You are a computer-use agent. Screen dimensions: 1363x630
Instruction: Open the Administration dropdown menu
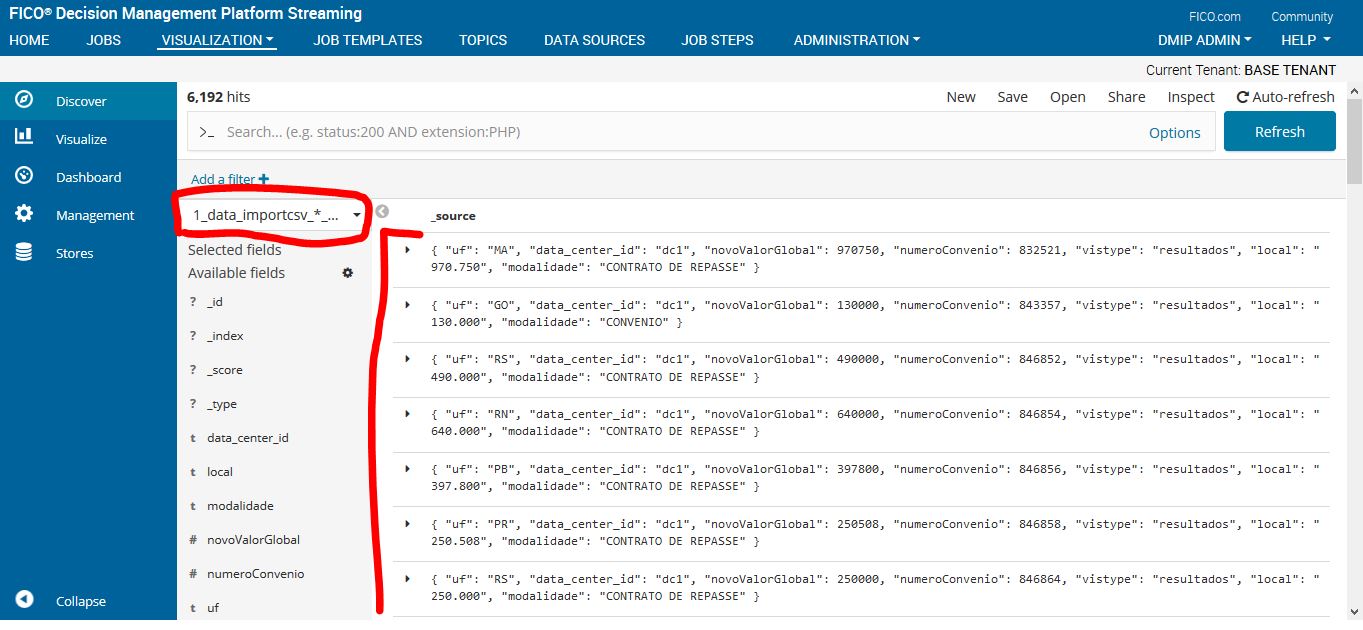857,40
